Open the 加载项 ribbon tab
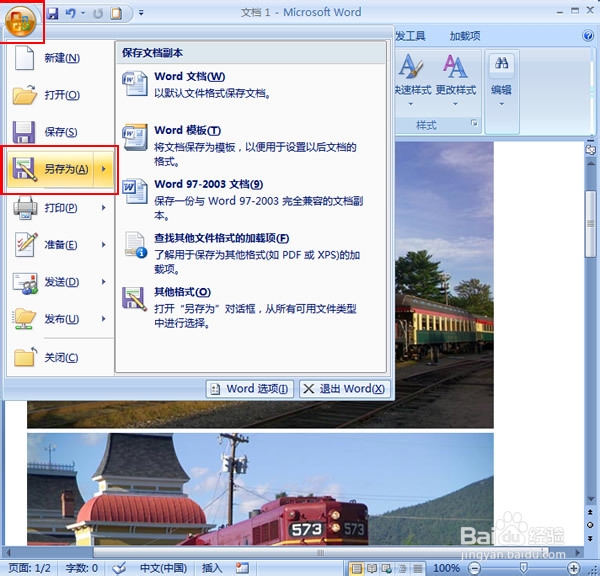 pyautogui.click(x=465, y=36)
